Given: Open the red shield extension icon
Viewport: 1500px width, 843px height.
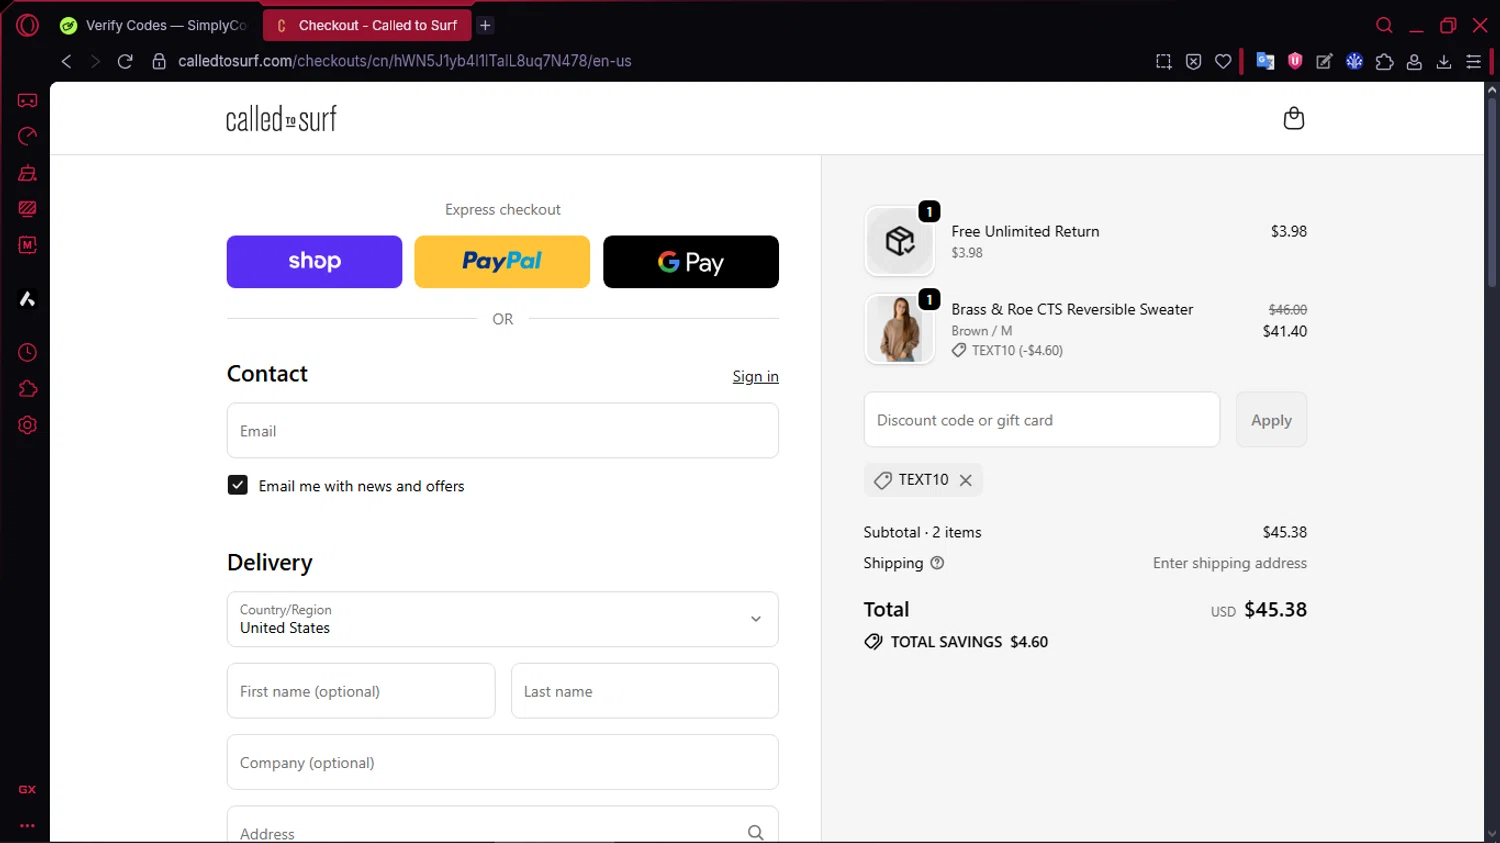Looking at the screenshot, I should pyautogui.click(x=1295, y=61).
